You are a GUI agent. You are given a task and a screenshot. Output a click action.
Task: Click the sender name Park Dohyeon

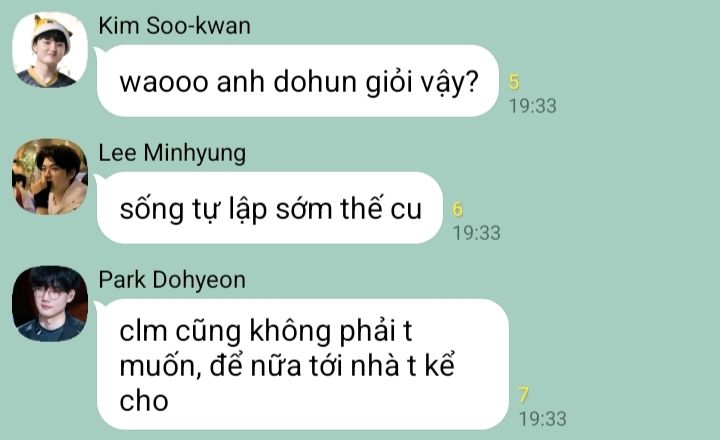pos(172,280)
